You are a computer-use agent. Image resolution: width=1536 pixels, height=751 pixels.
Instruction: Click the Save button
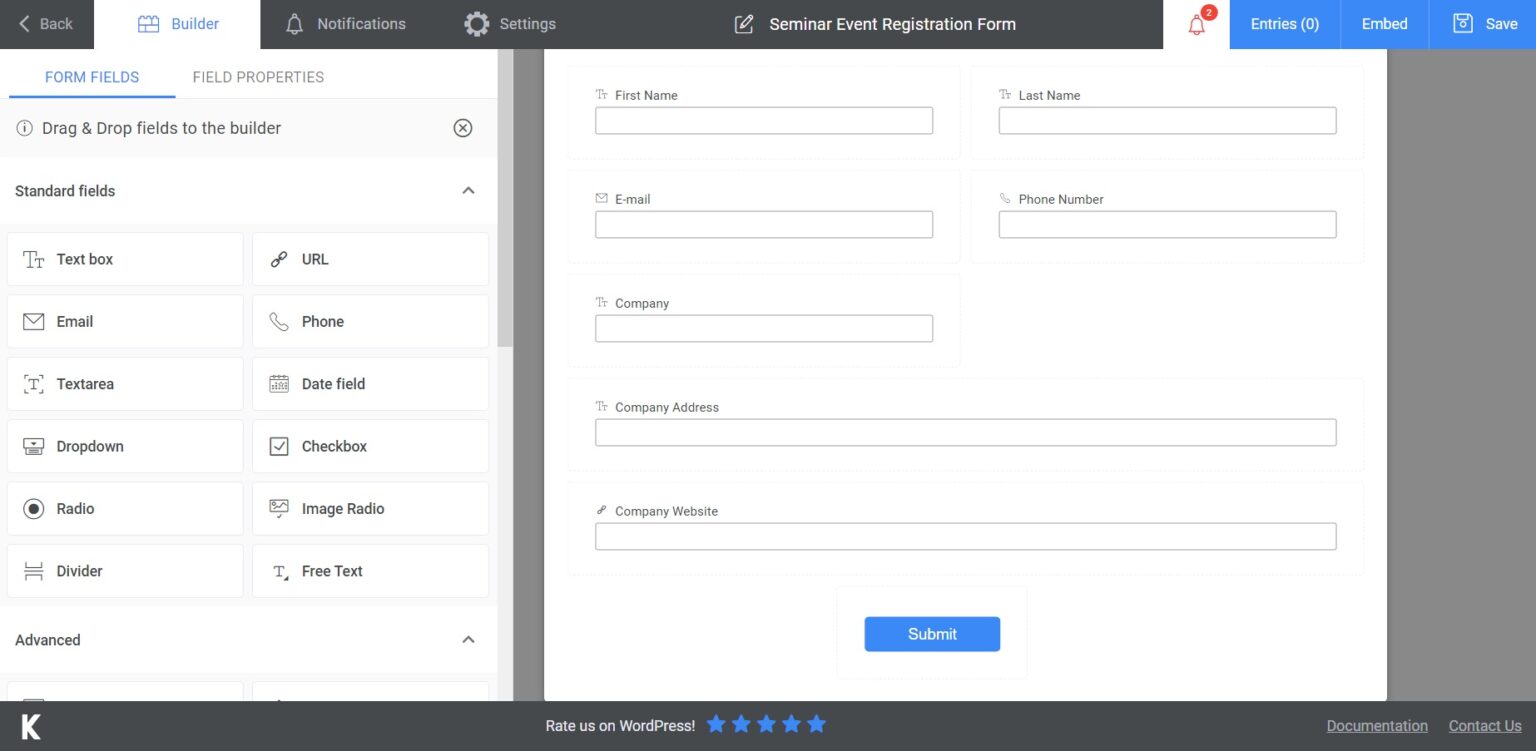click(x=1484, y=24)
